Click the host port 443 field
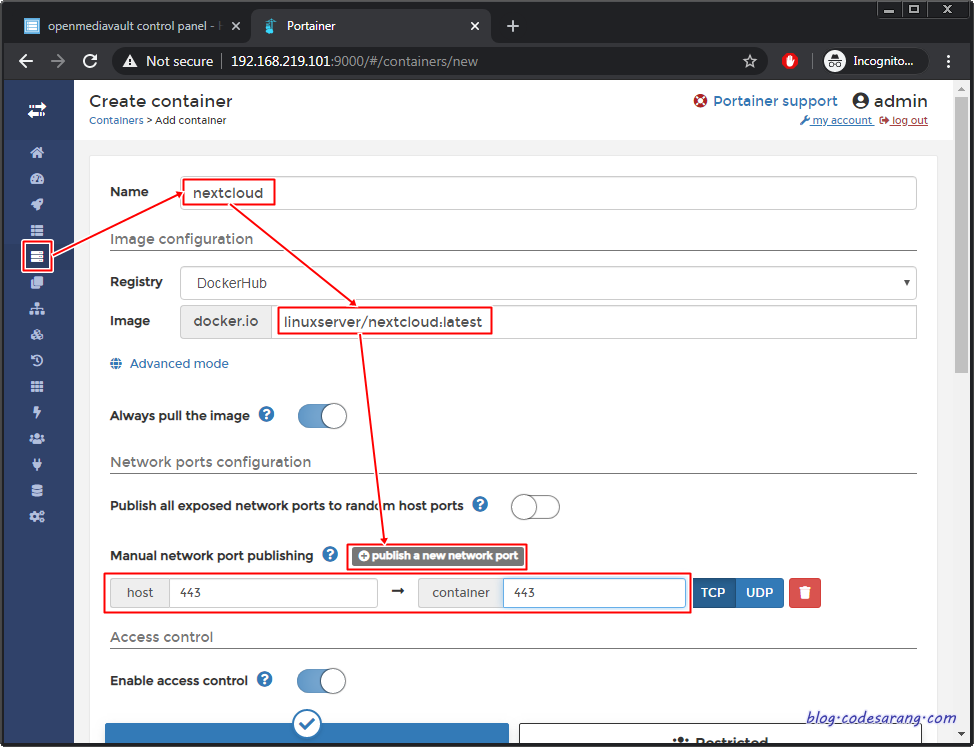 pos(273,592)
